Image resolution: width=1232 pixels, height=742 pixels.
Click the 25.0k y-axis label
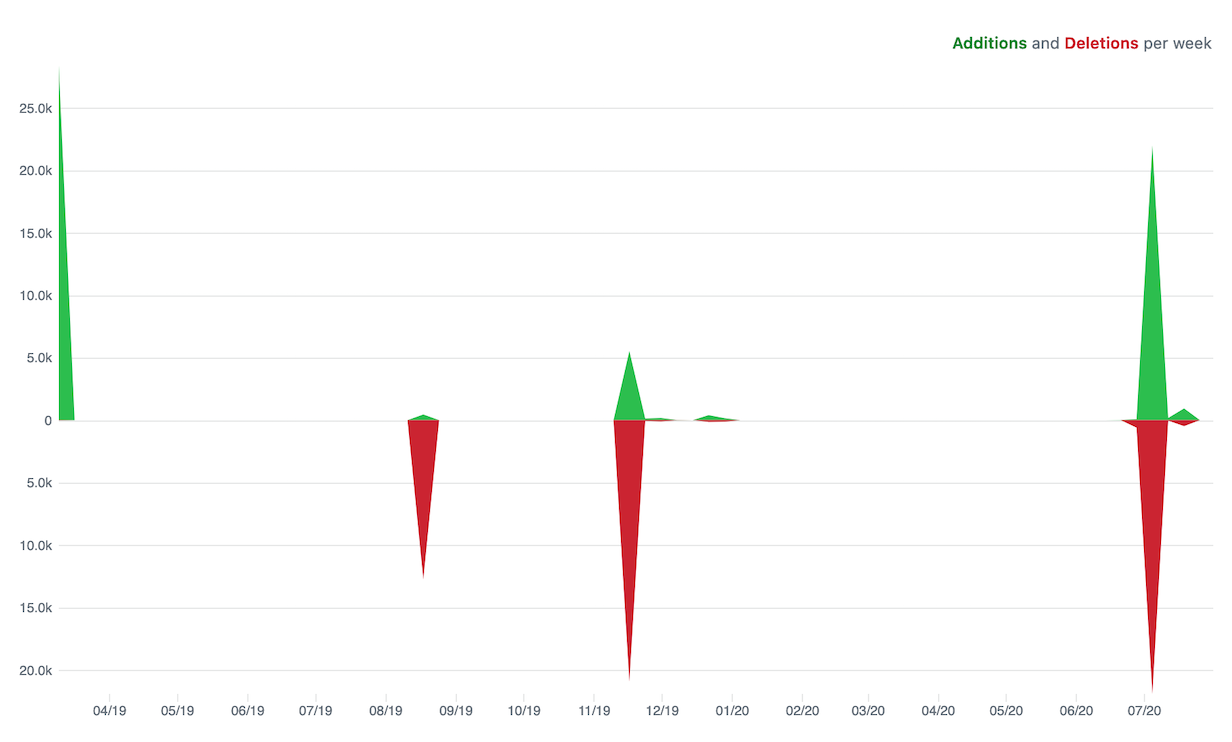(35, 108)
